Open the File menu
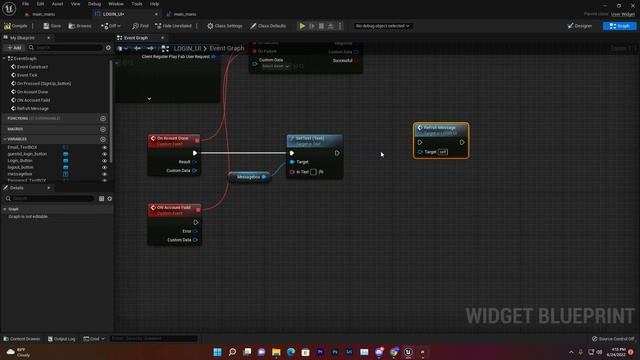640x360 pixels. point(25,4)
